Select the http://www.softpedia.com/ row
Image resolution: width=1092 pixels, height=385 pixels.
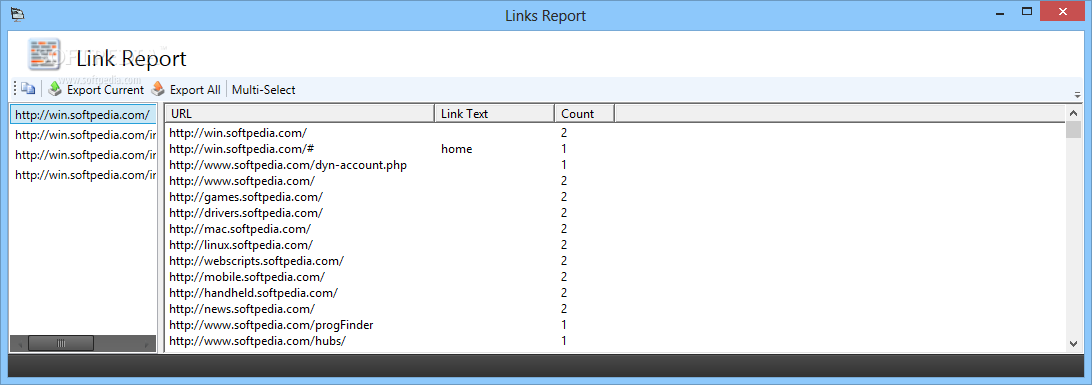point(615,181)
